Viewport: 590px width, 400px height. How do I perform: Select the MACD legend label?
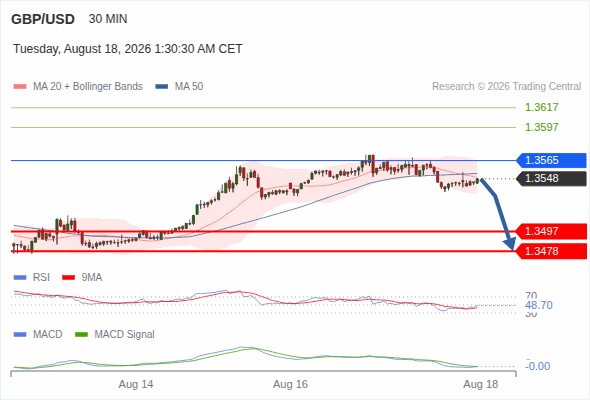(47, 335)
